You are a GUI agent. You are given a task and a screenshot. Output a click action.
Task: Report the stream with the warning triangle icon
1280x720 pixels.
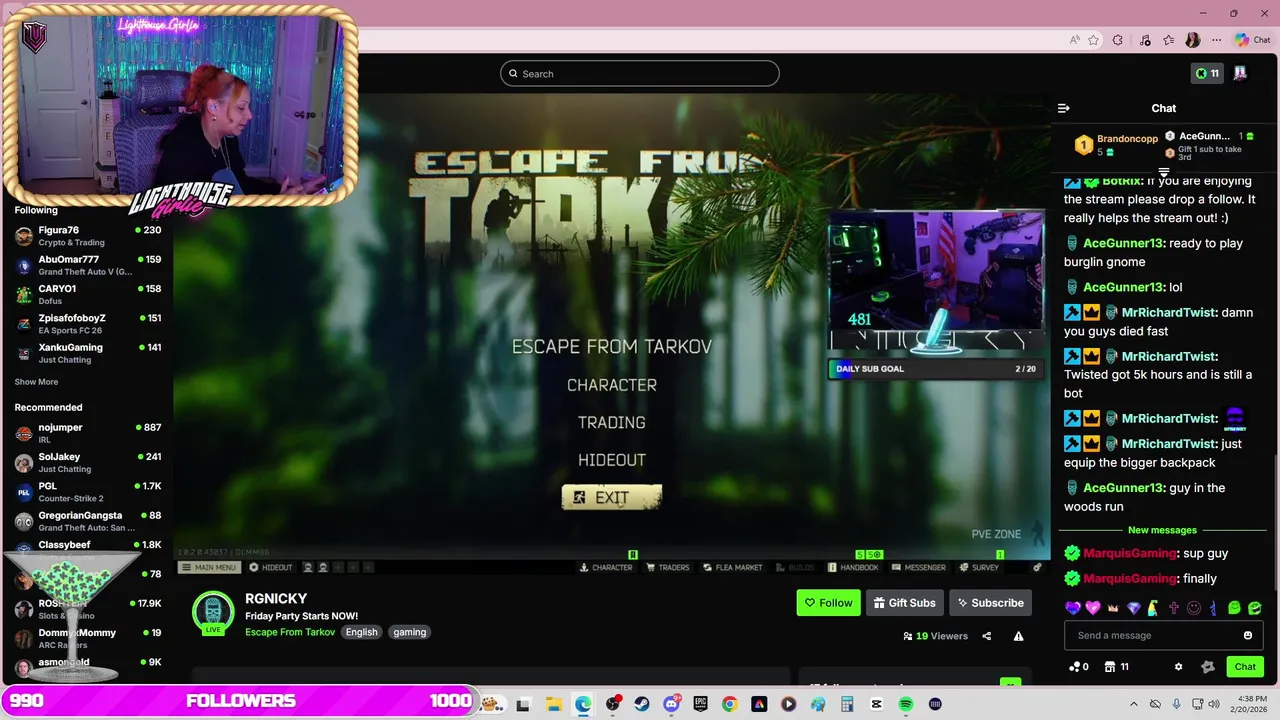pyautogui.click(x=1018, y=636)
